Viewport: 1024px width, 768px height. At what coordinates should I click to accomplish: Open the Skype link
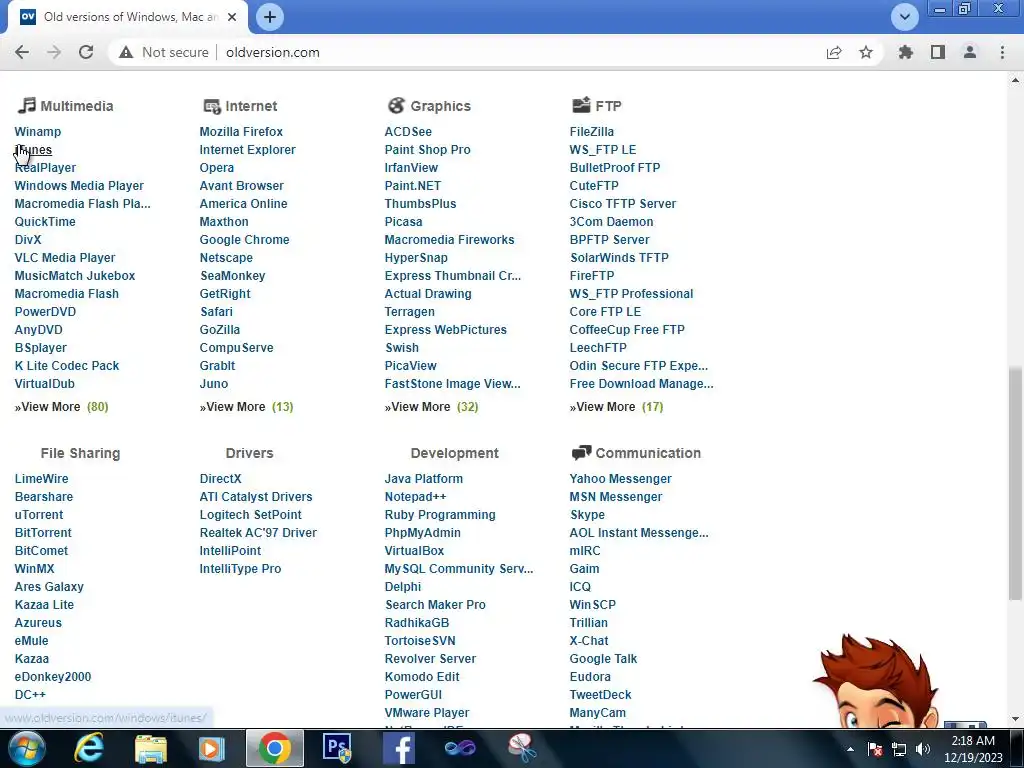tap(587, 515)
